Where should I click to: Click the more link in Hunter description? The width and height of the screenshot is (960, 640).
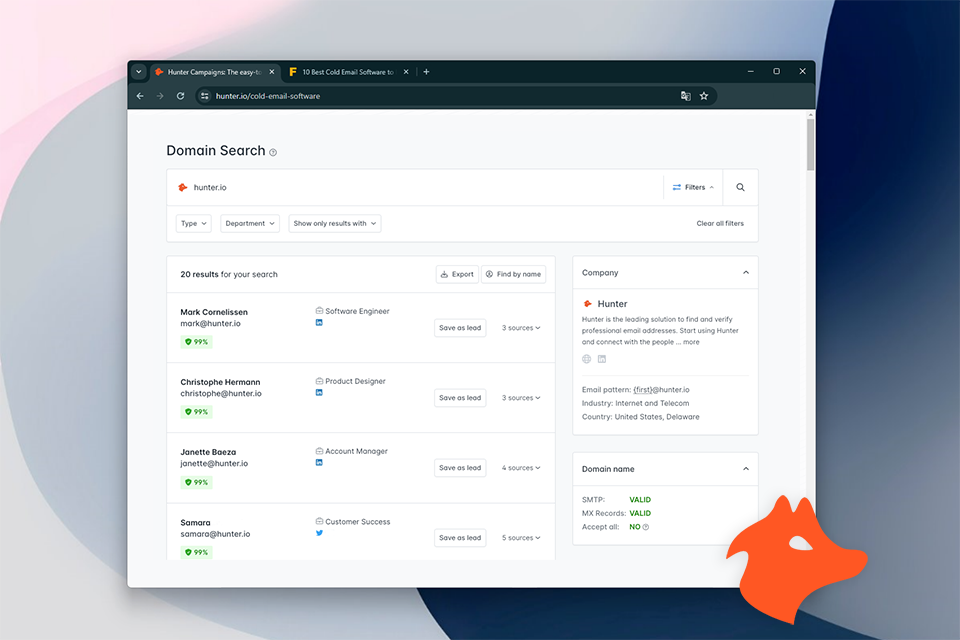pos(691,342)
